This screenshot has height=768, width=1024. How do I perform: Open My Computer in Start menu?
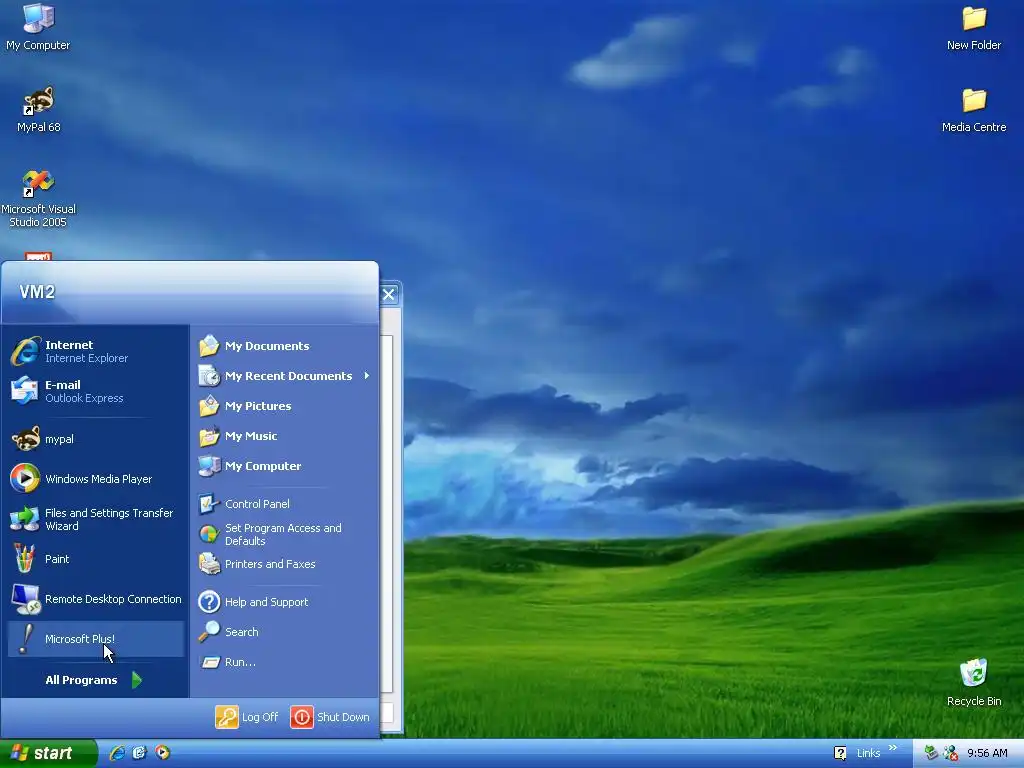[x=284, y=466]
